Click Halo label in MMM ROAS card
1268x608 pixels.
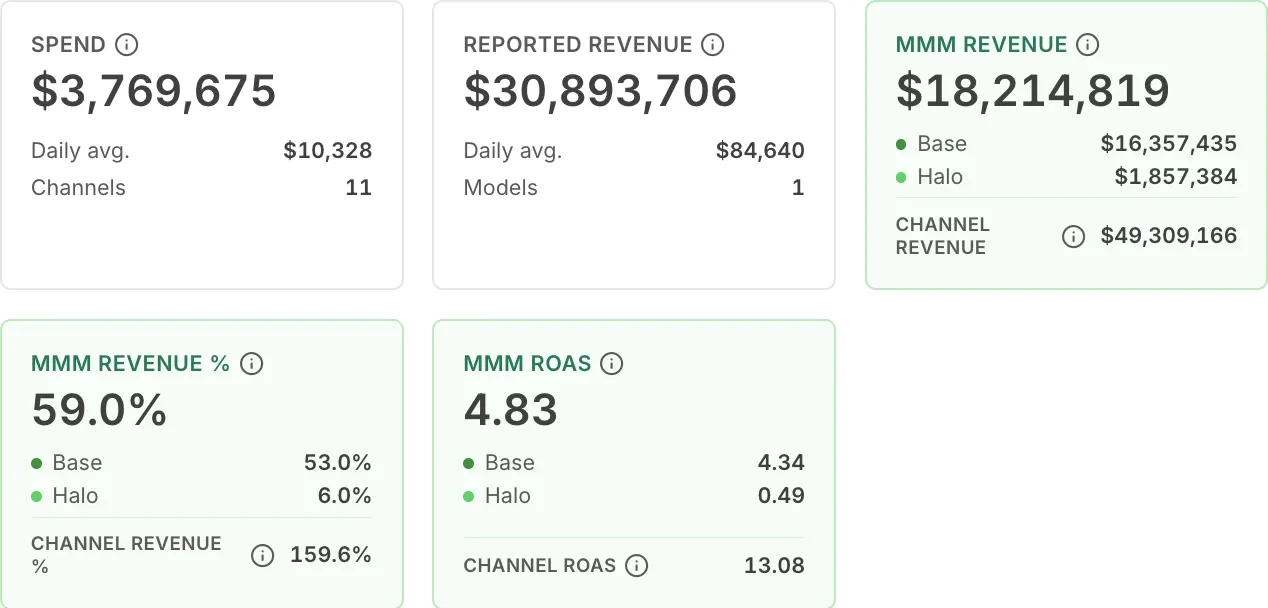[508, 496]
